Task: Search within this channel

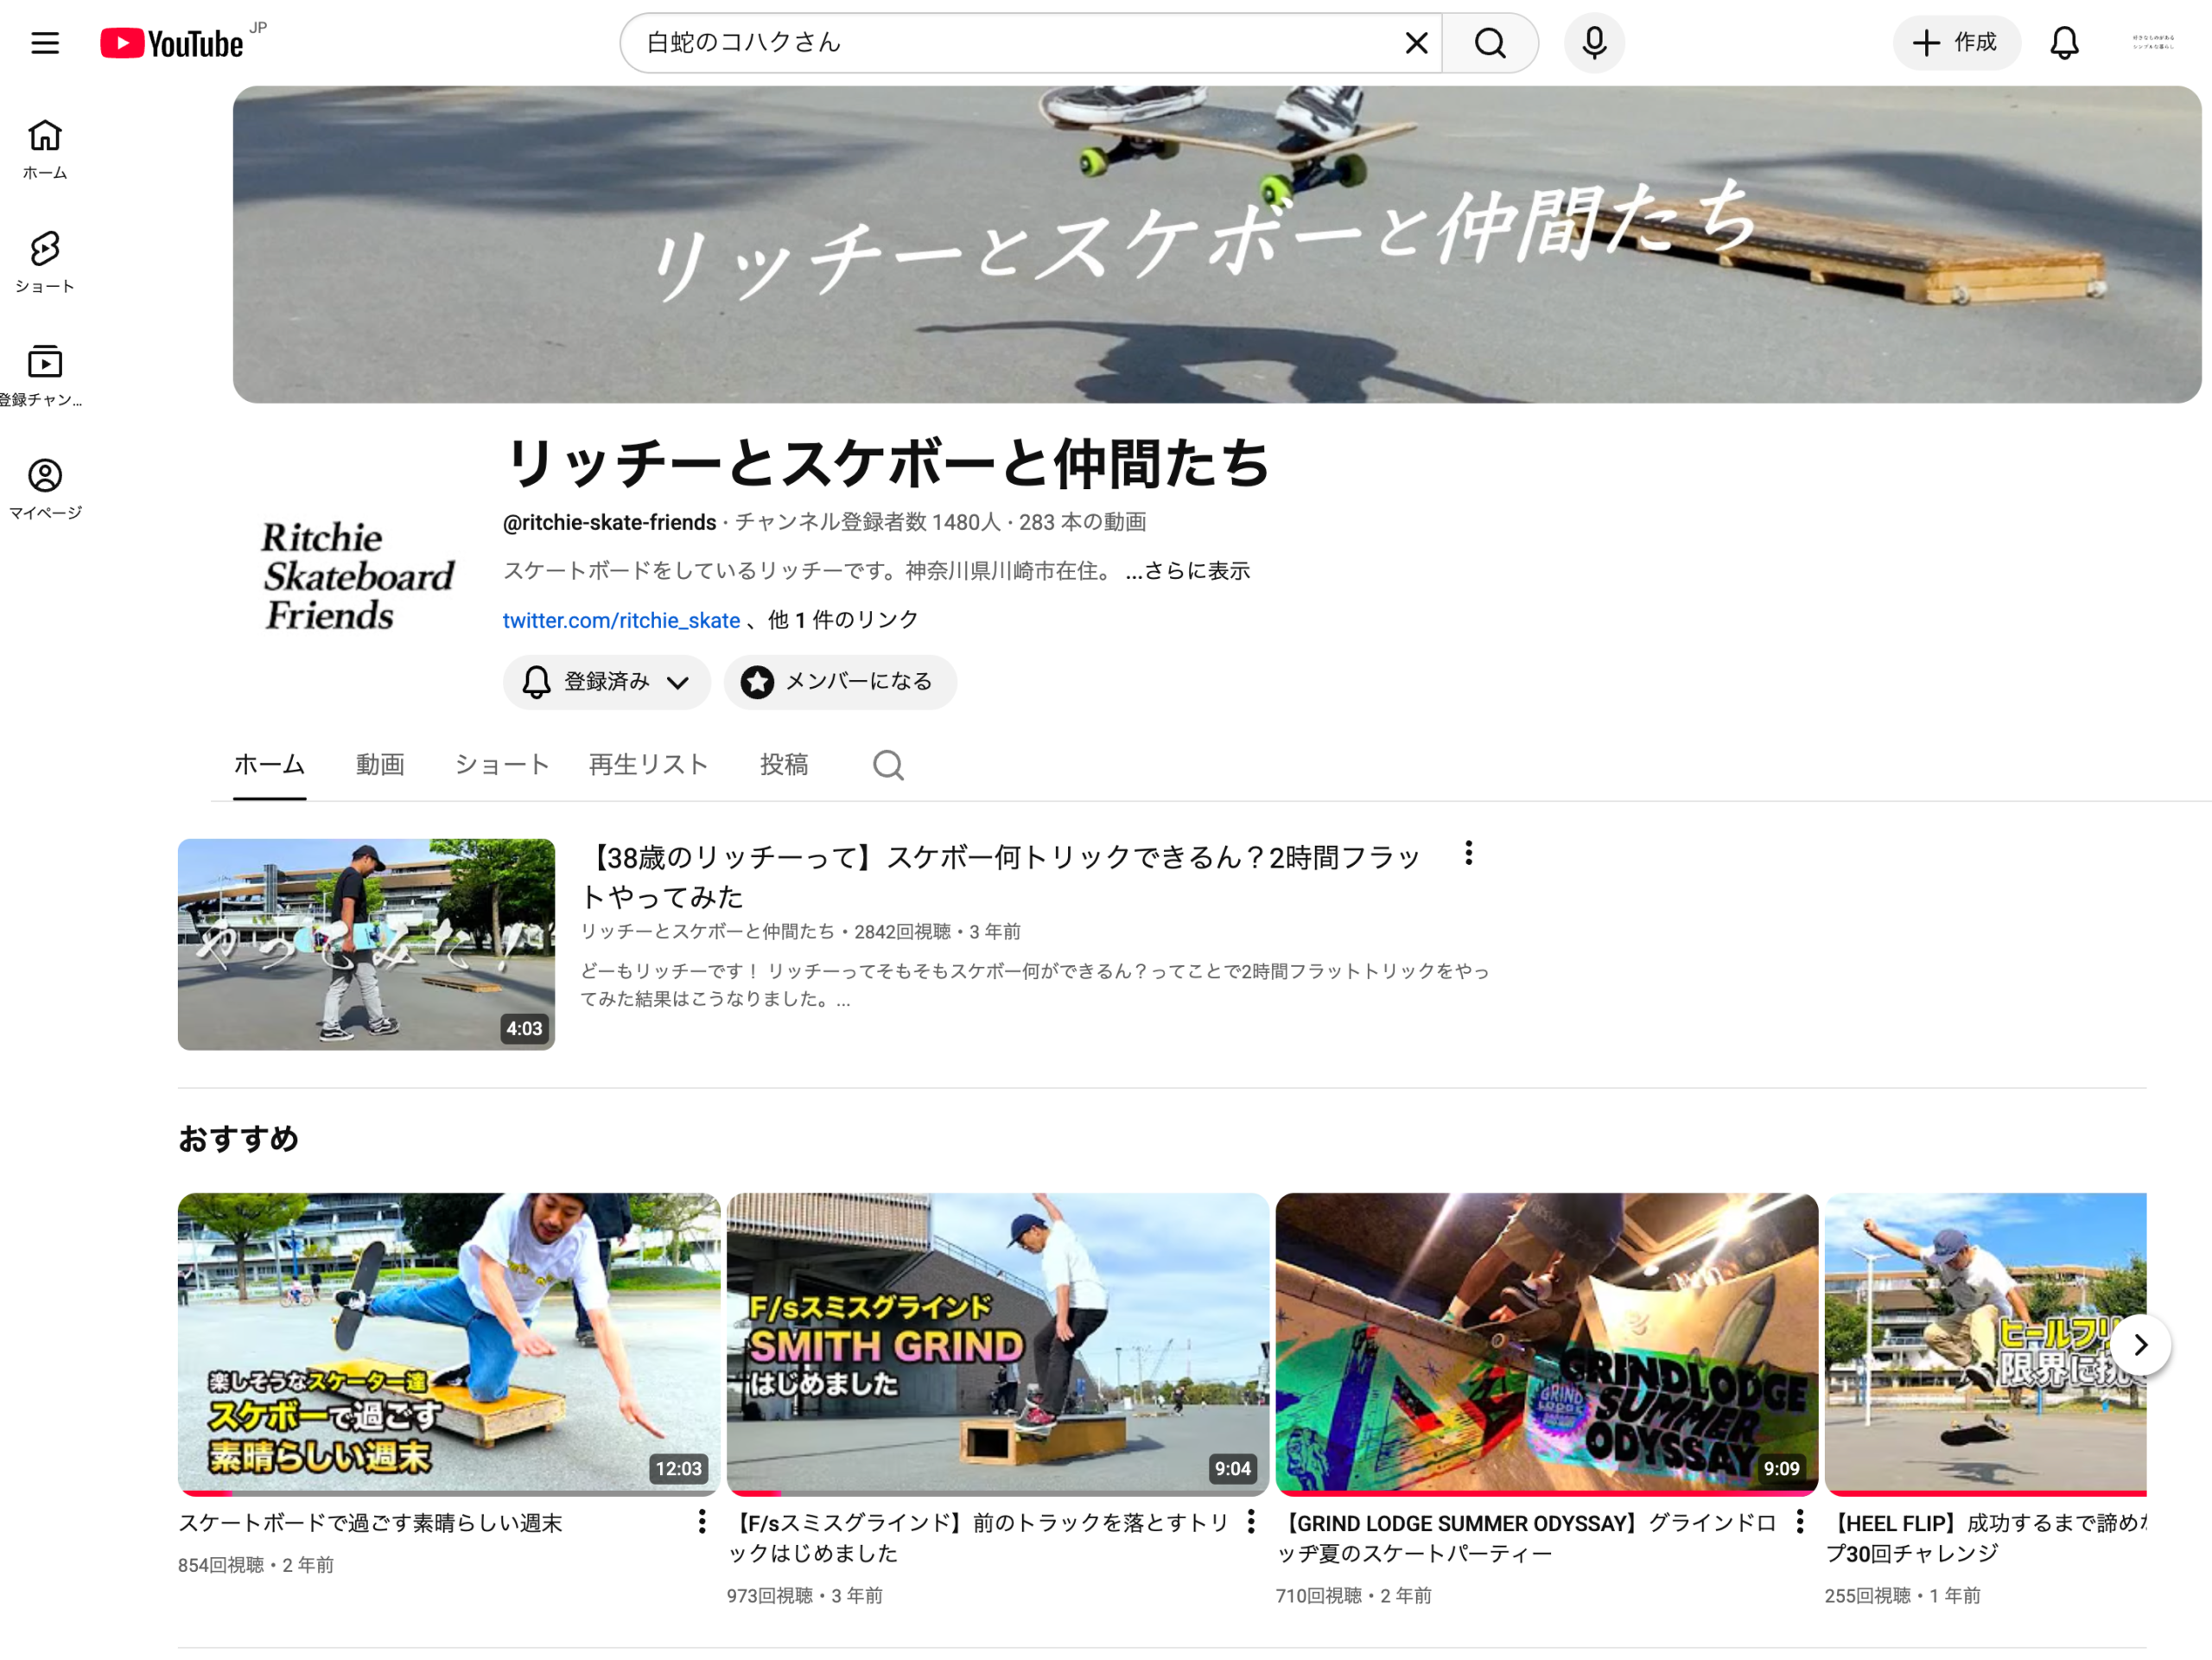Action: (x=888, y=765)
